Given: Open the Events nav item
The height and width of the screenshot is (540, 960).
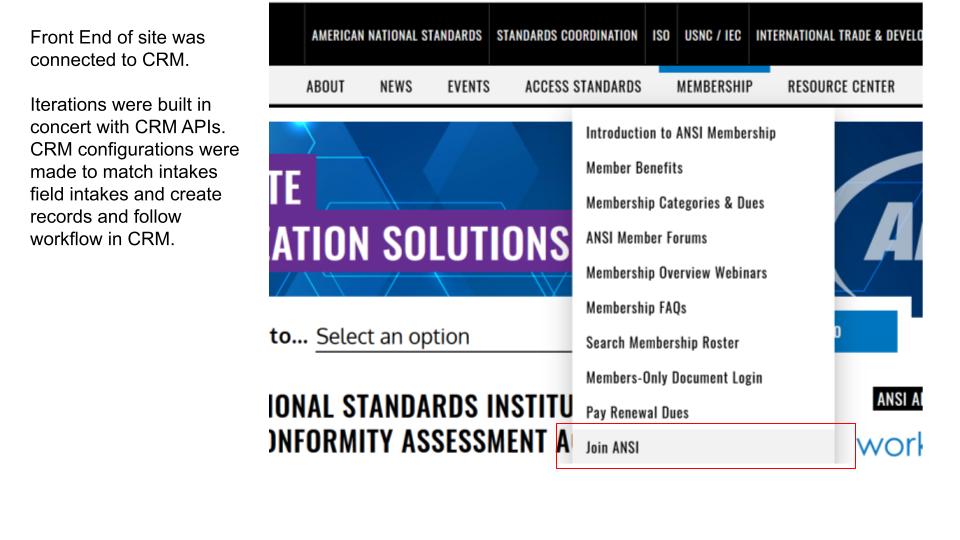Looking at the screenshot, I should [x=468, y=87].
